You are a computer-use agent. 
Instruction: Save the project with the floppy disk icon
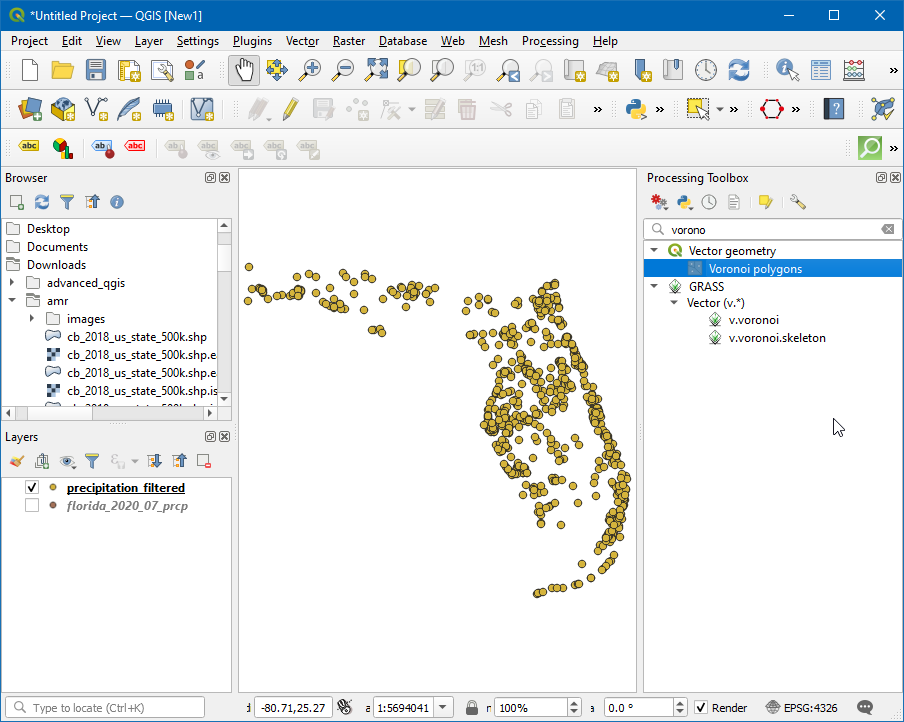(x=96, y=70)
